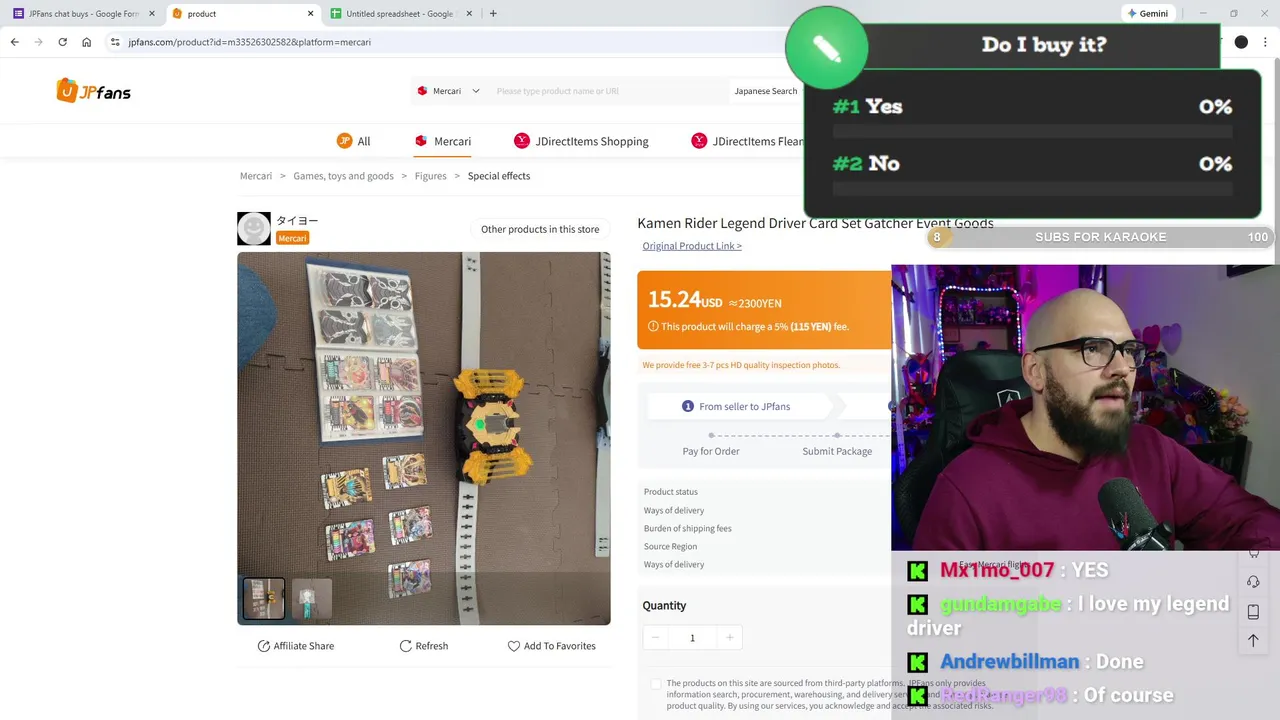Click the address bar URL

[249, 42]
